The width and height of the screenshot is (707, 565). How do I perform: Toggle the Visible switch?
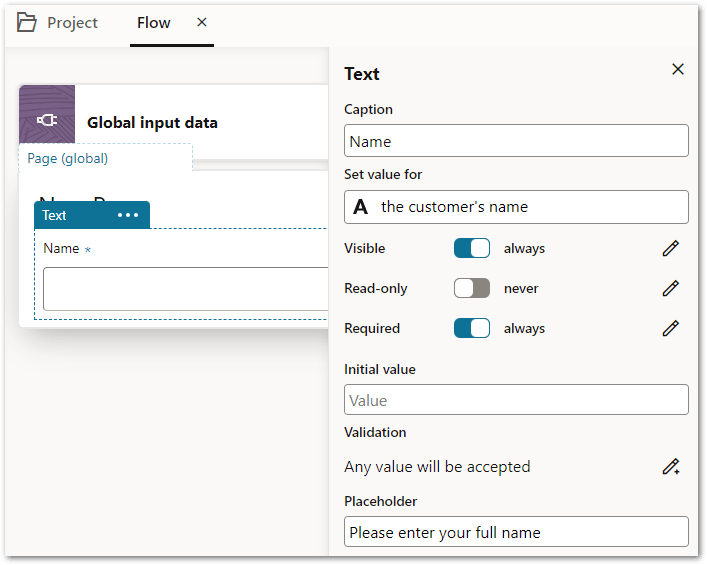point(472,248)
